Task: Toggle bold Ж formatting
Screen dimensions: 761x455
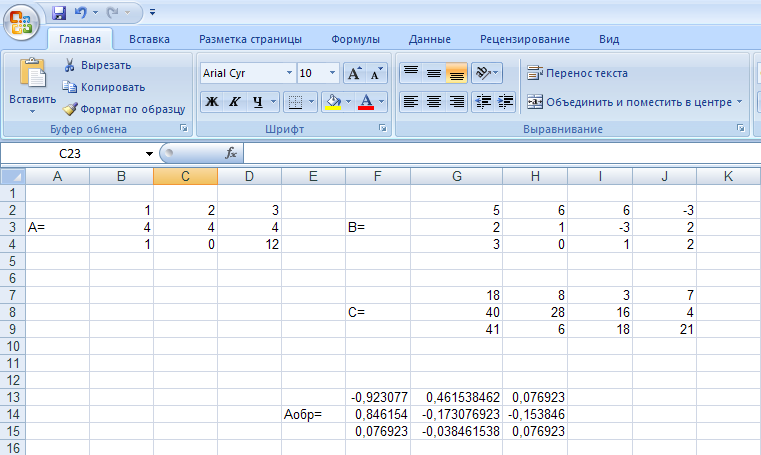Action: click(x=212, y=102)
